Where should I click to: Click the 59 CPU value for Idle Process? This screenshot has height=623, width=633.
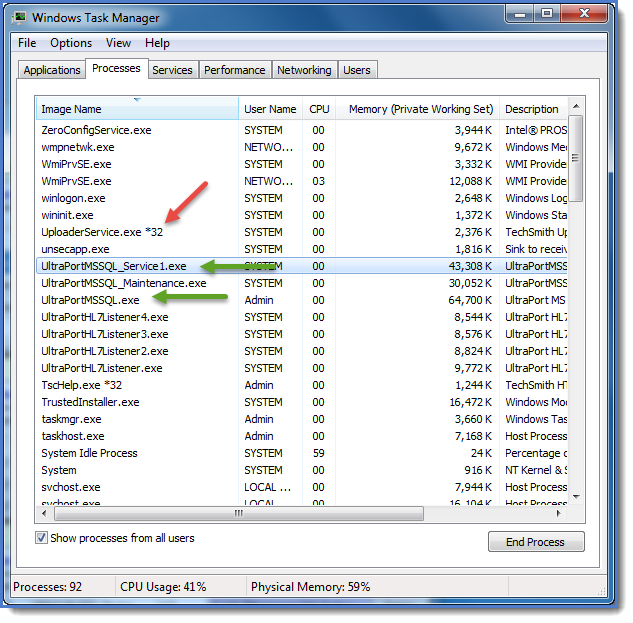[319, 453]
